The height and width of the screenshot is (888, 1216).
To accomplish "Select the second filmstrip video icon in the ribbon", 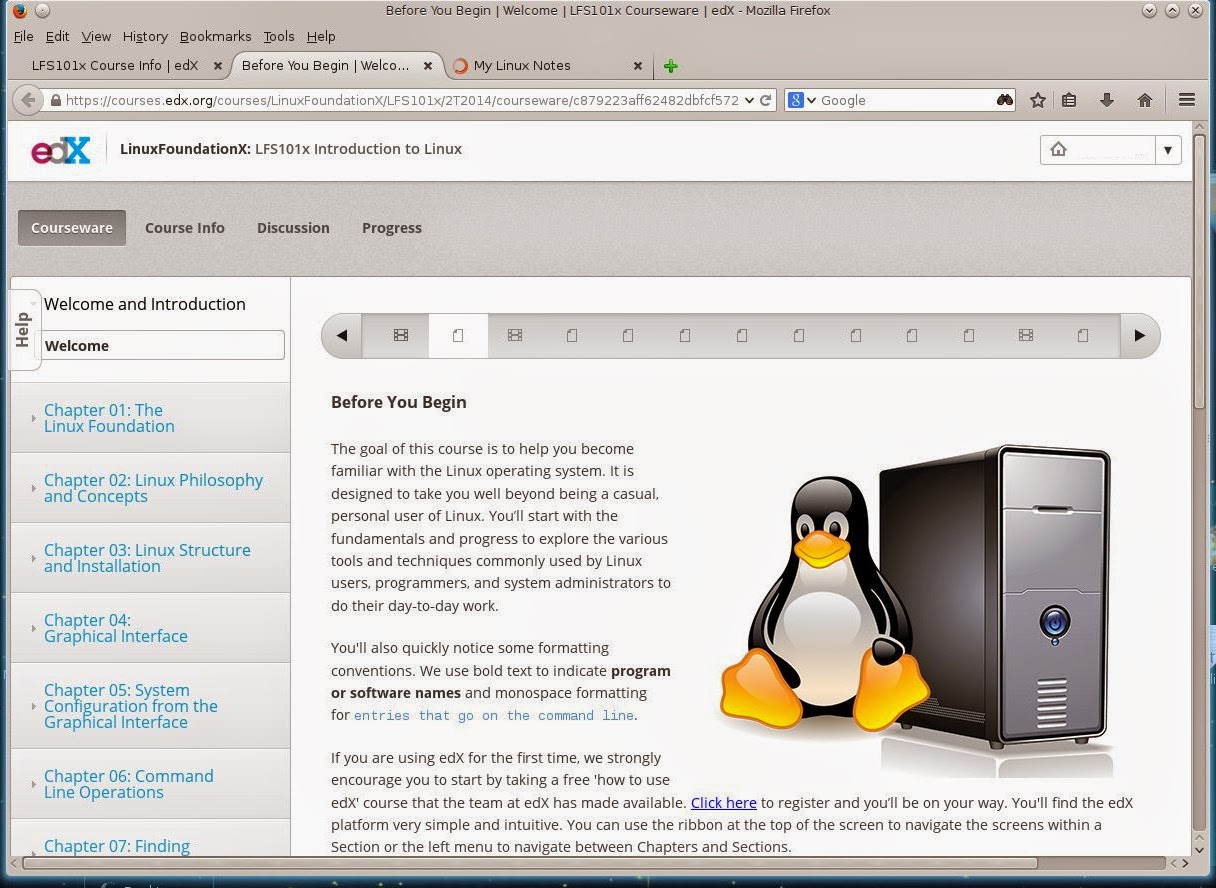I will (x=514, y=335).
